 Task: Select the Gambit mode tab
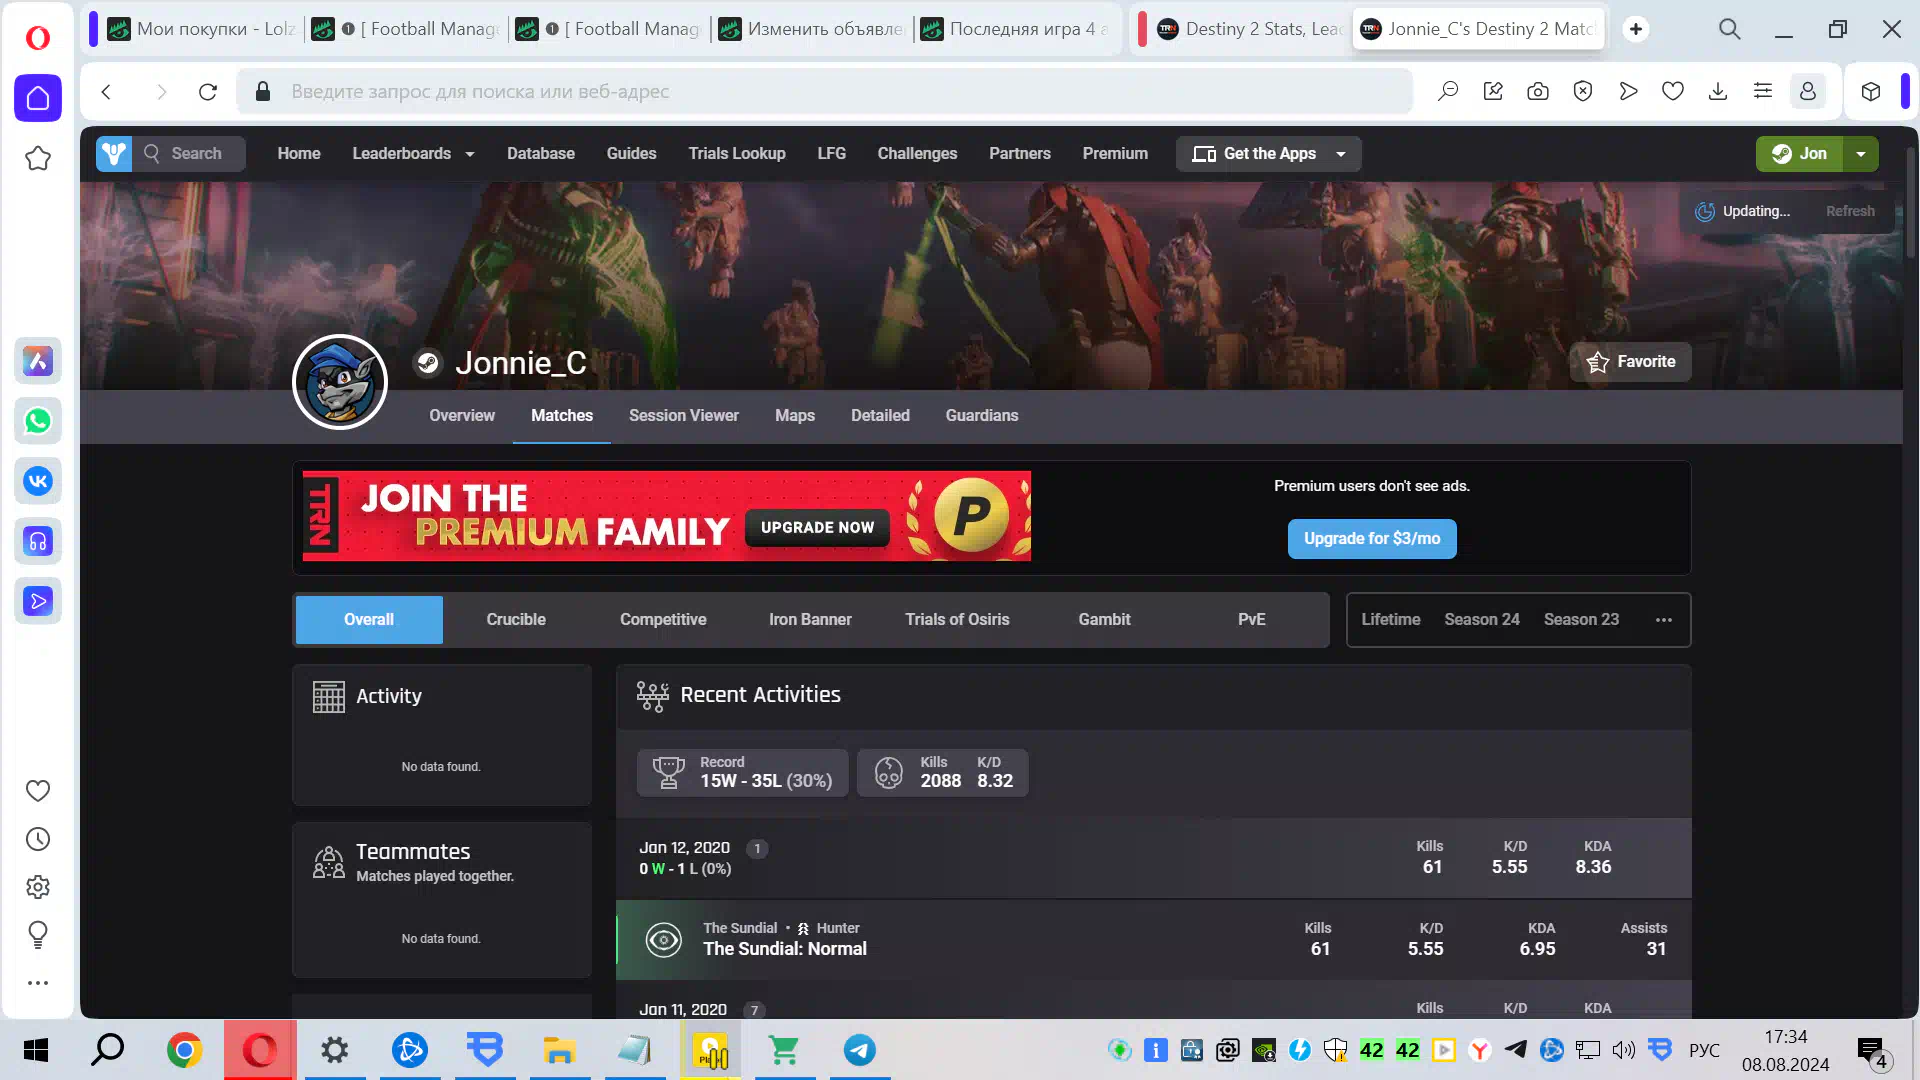pyautogui.click(x=1104, y=620)
